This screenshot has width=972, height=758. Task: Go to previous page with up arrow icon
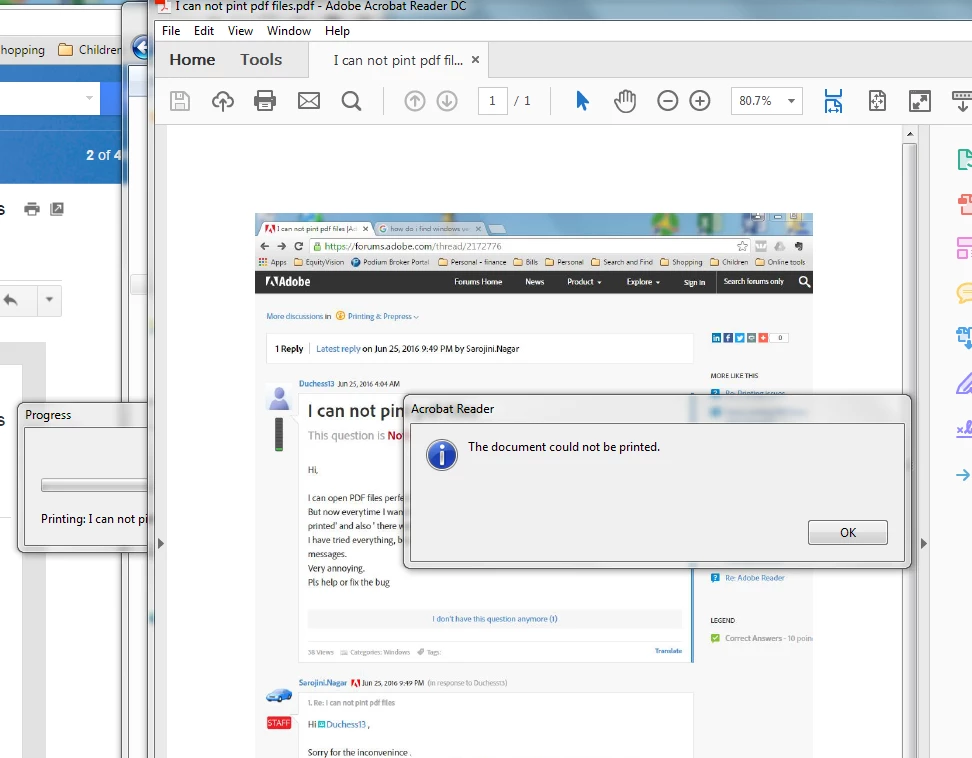tap(415, 101)
